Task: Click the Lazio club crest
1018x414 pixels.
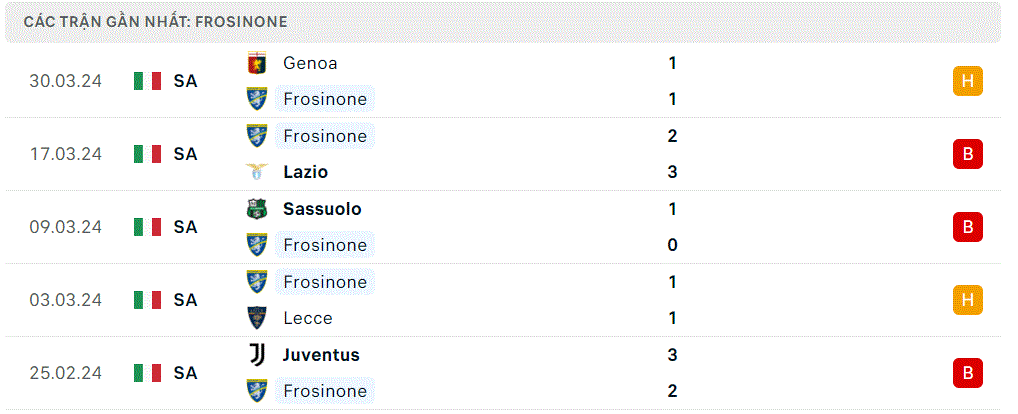Action: (257, 172)
